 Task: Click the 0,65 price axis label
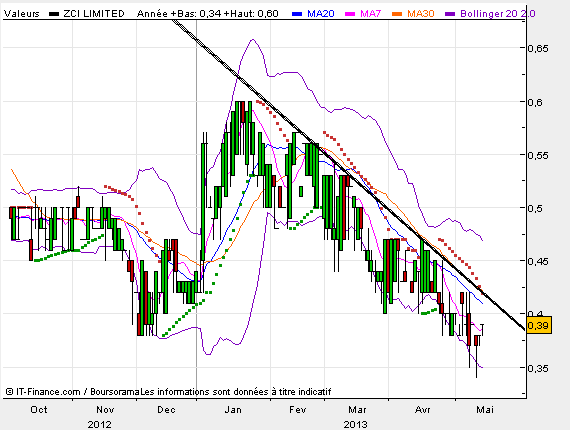pos(538,48)
